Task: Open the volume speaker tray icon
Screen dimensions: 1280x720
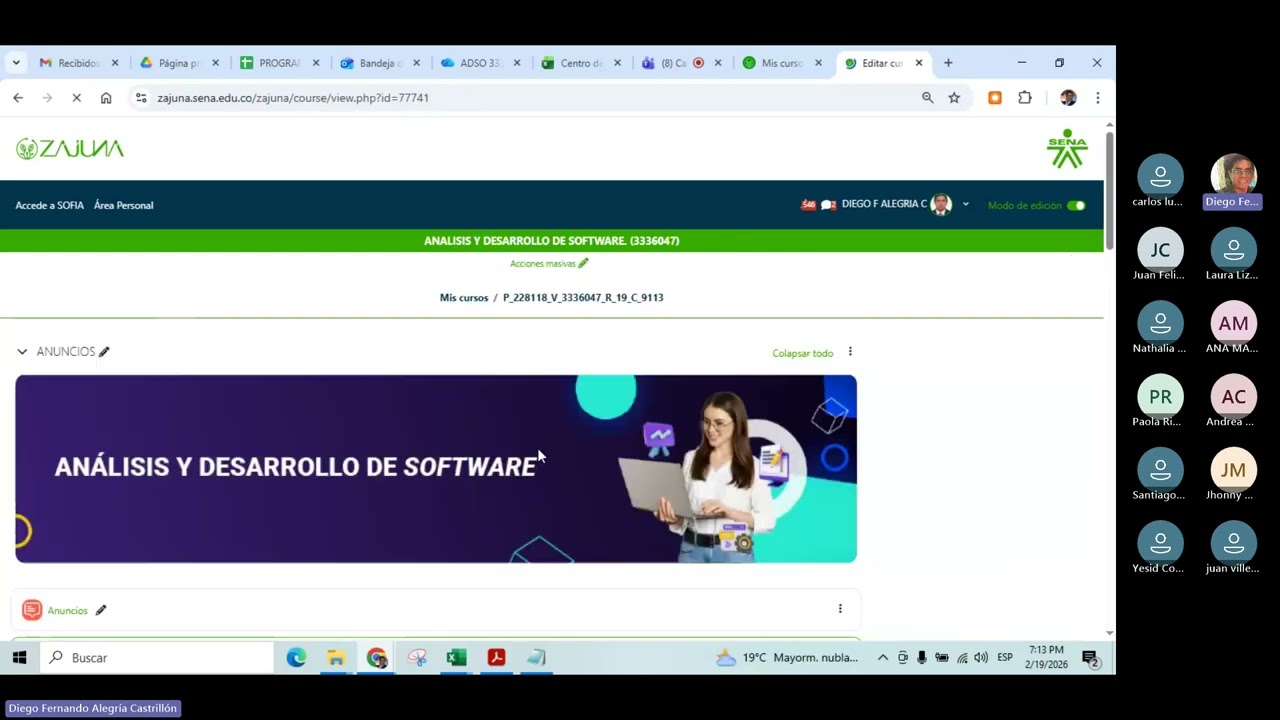Action: point(981,657)
